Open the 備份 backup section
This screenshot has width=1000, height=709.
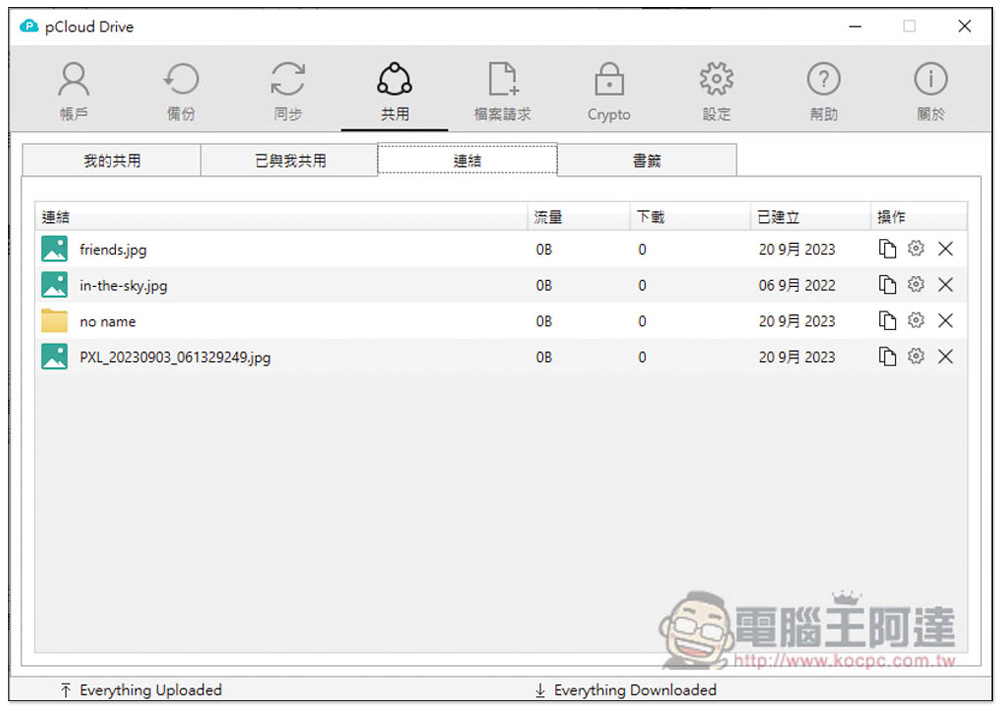181,91
